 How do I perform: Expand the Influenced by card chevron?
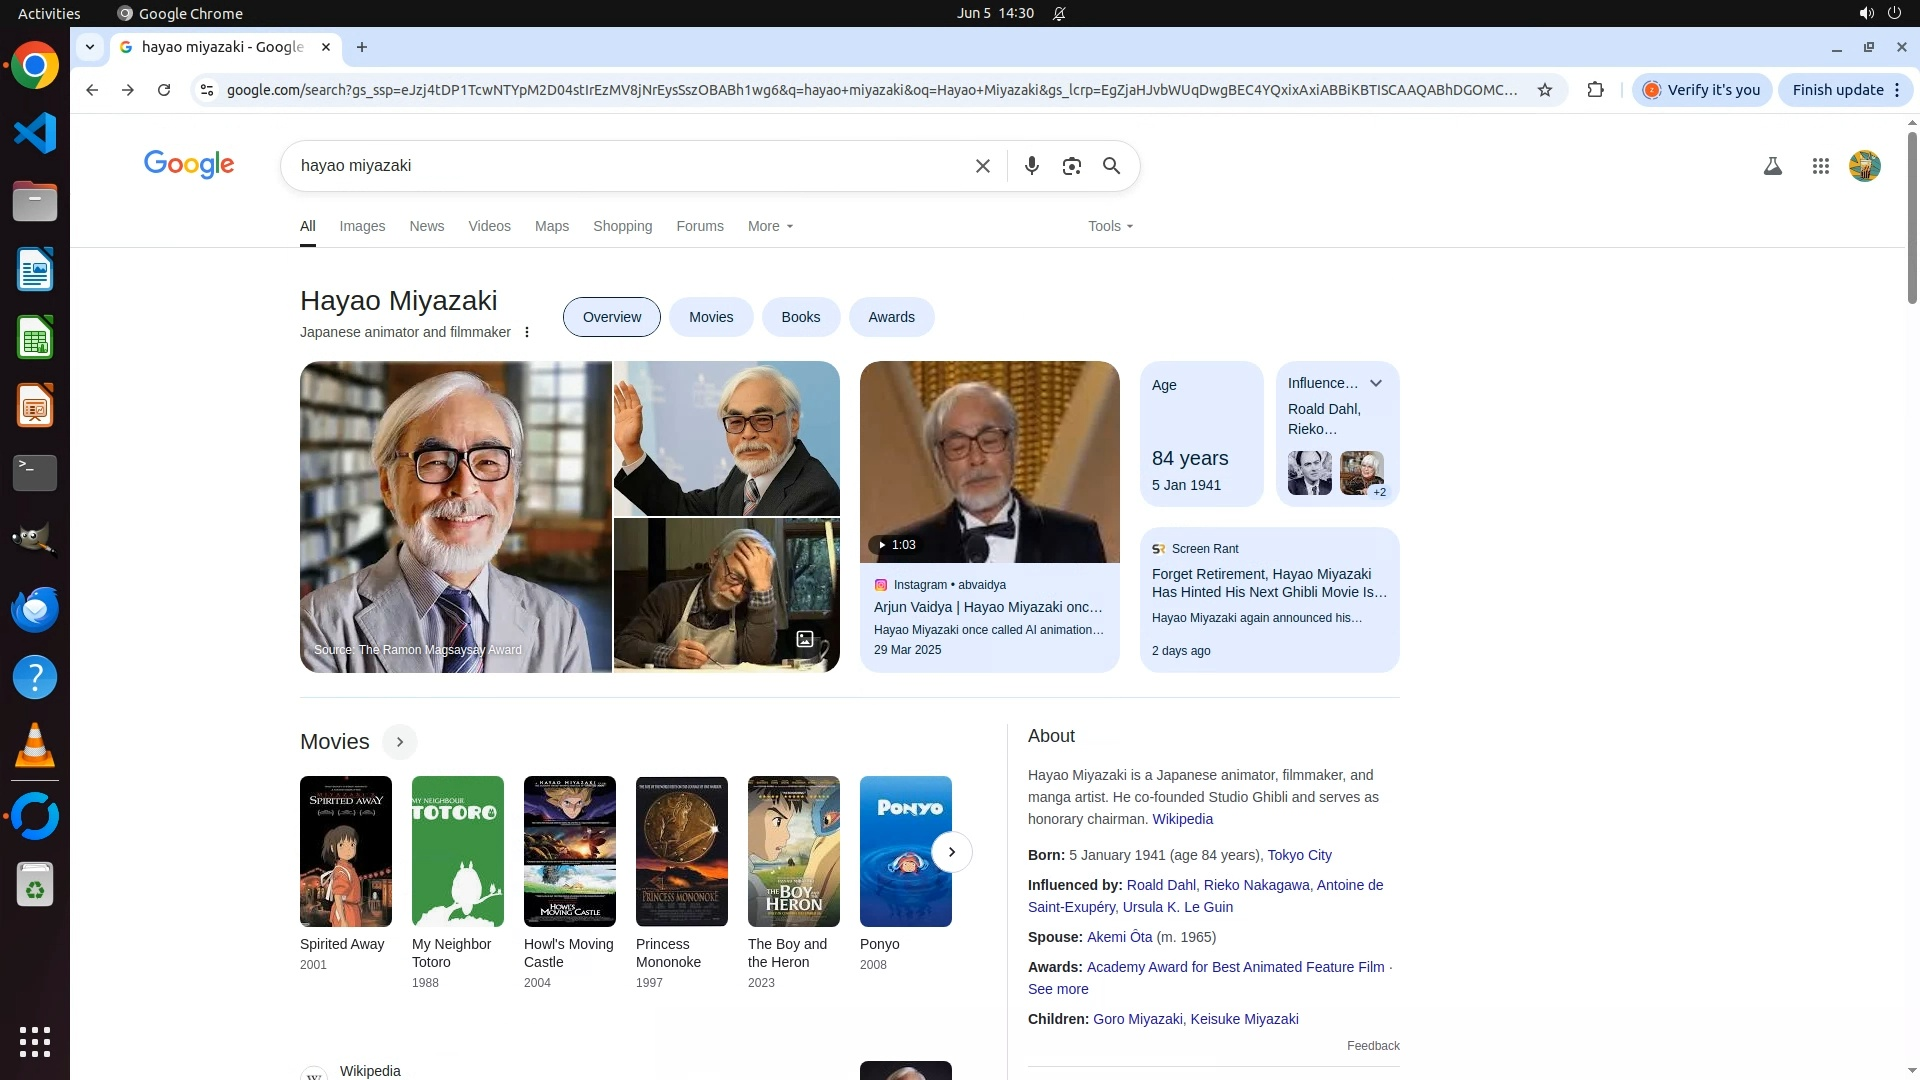[1376, 383]
